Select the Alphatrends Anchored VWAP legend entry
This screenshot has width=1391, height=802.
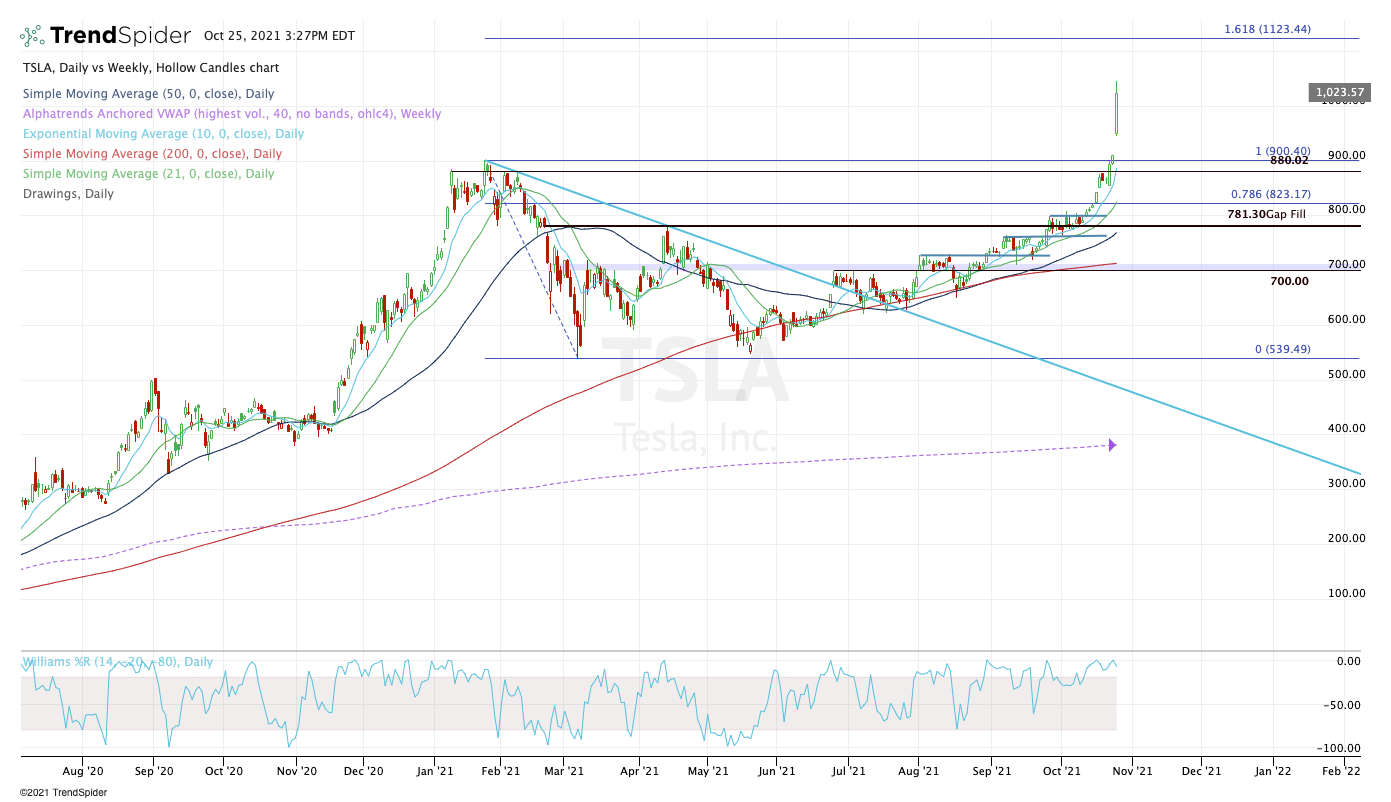coord(231,114)
